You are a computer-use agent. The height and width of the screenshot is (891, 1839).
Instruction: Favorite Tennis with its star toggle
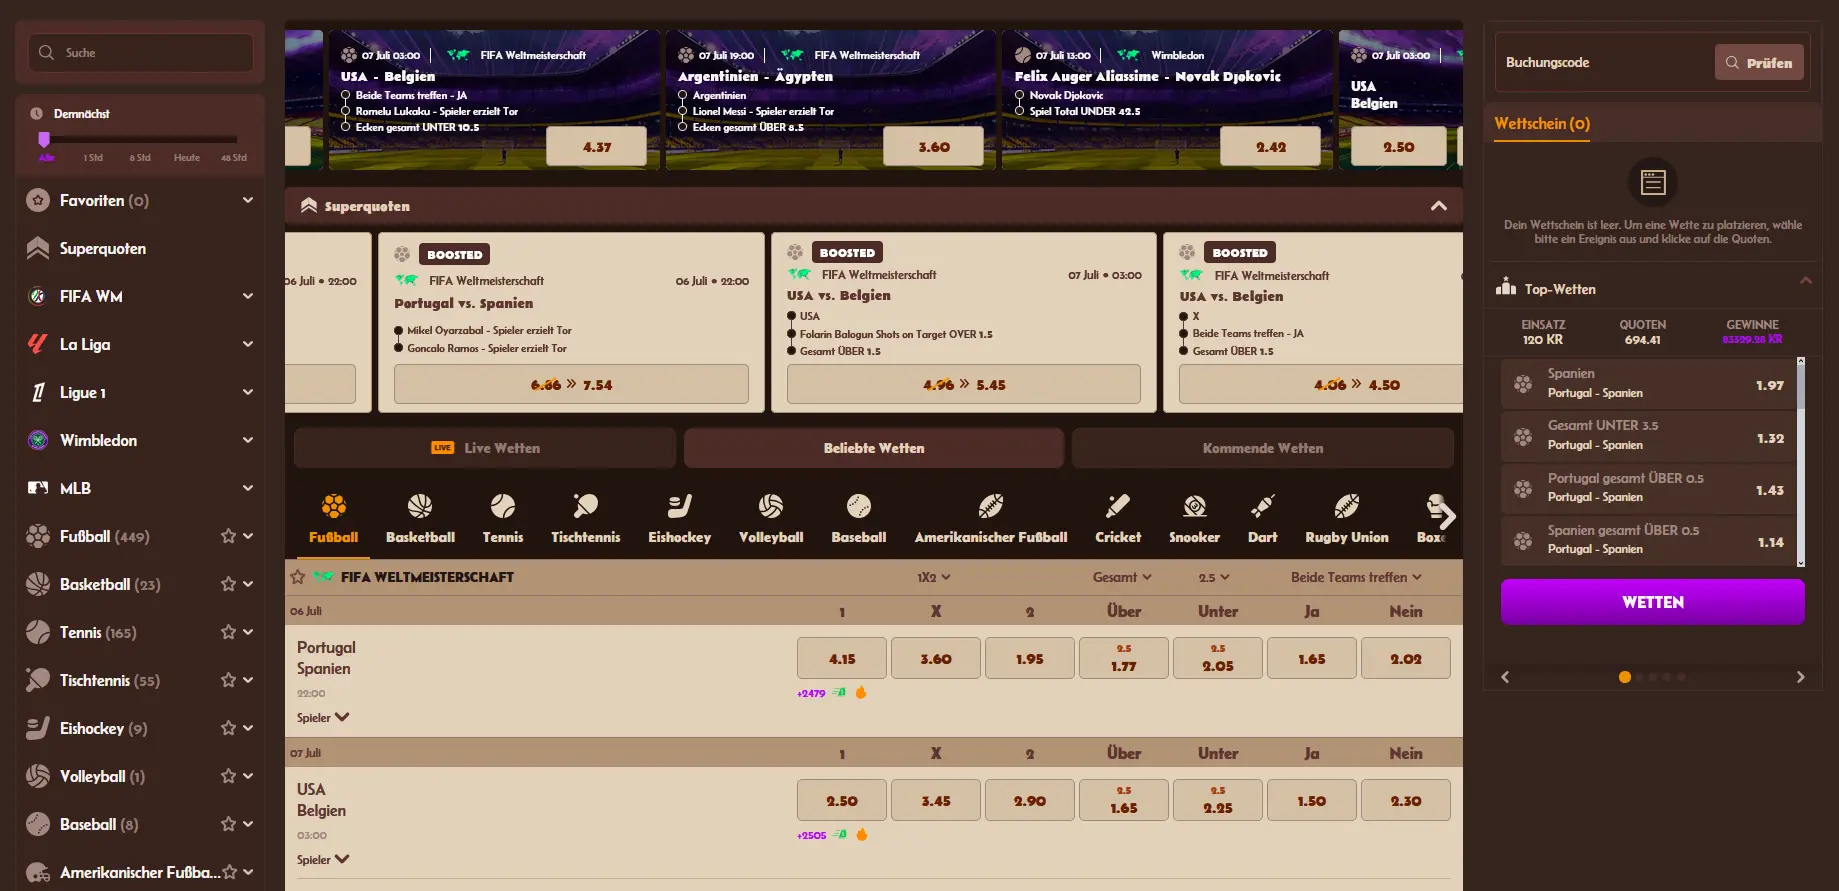[x=228, y=632]
